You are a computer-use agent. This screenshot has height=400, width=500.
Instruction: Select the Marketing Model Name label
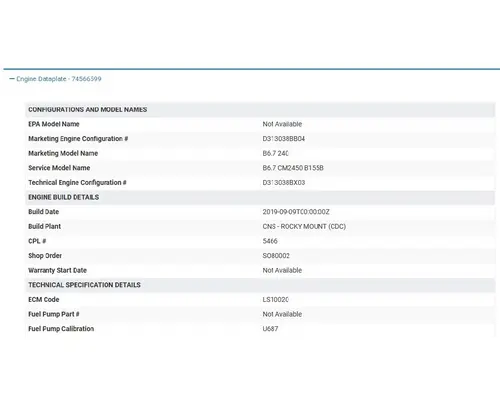click(x=63, y=153)
